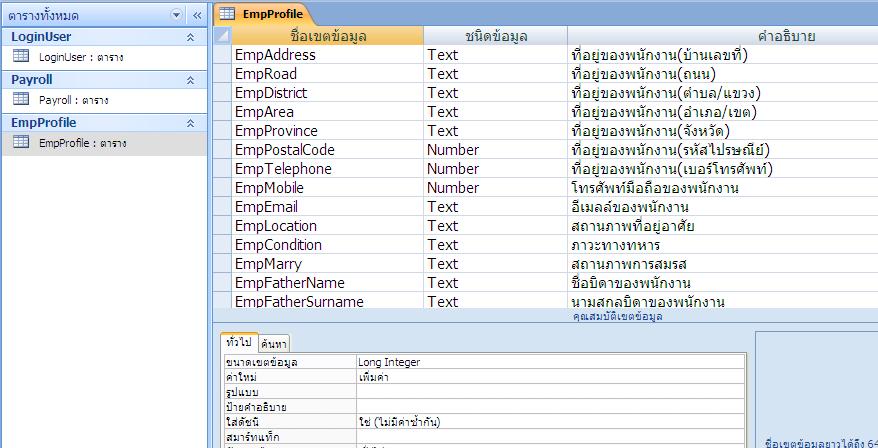Collapse the EmpProfile group
The height and width of the screenshot is (448, 878).
point(190,123)
